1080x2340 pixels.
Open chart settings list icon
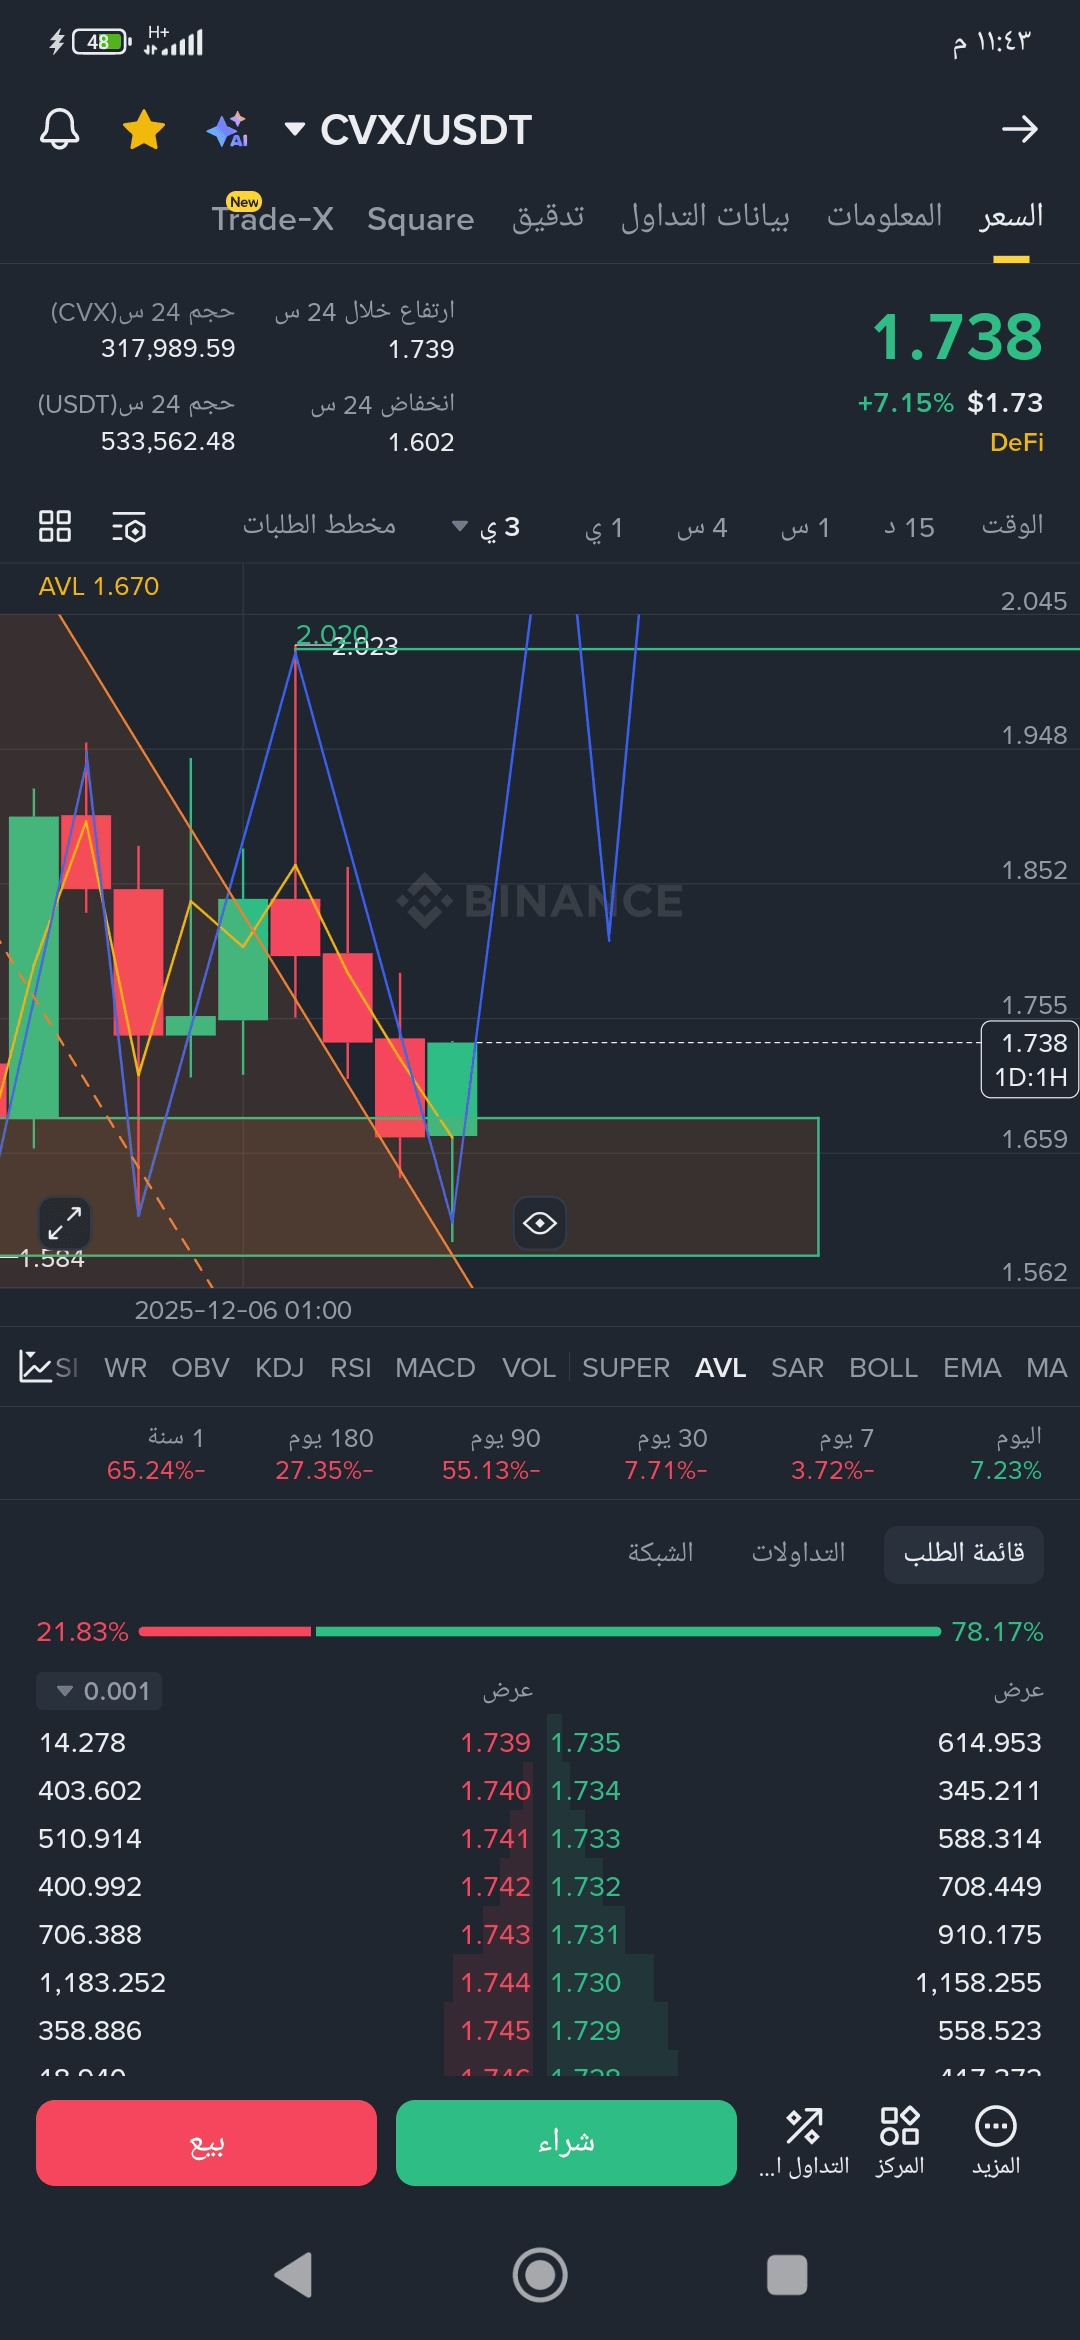tap(129, 526)
